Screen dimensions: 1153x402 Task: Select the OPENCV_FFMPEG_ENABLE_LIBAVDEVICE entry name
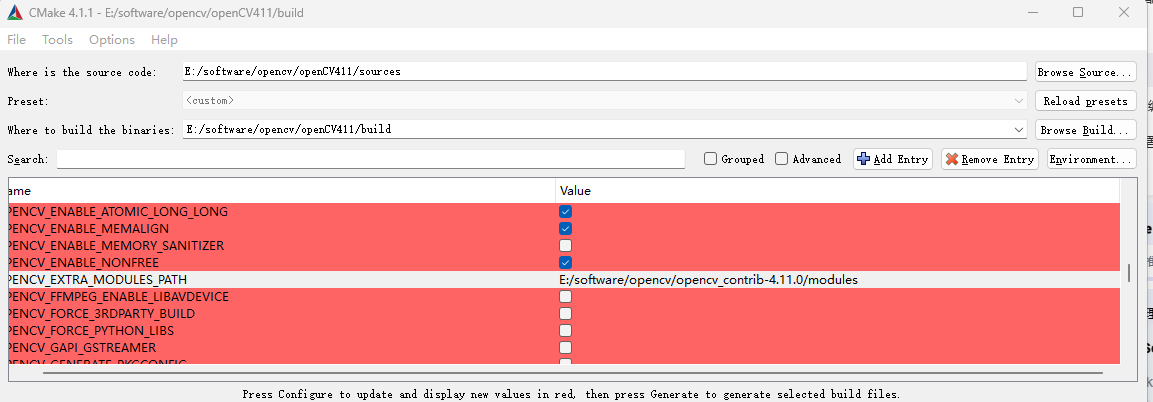coord(118,297)
